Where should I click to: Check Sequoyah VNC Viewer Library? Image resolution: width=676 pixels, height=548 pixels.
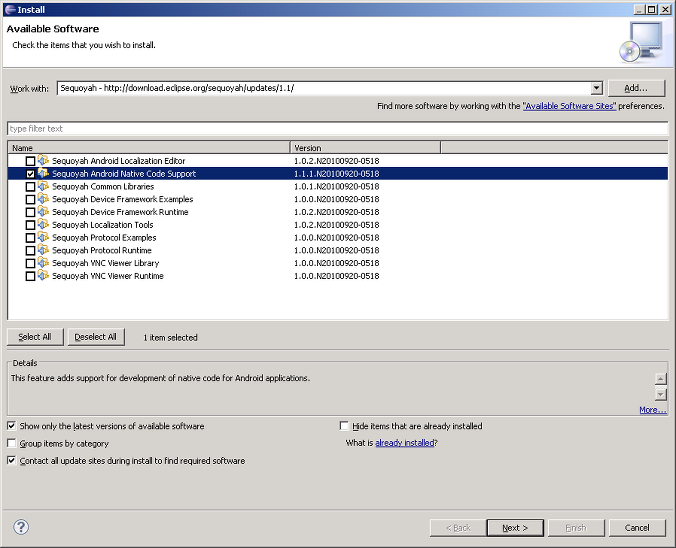coord(30,263)
